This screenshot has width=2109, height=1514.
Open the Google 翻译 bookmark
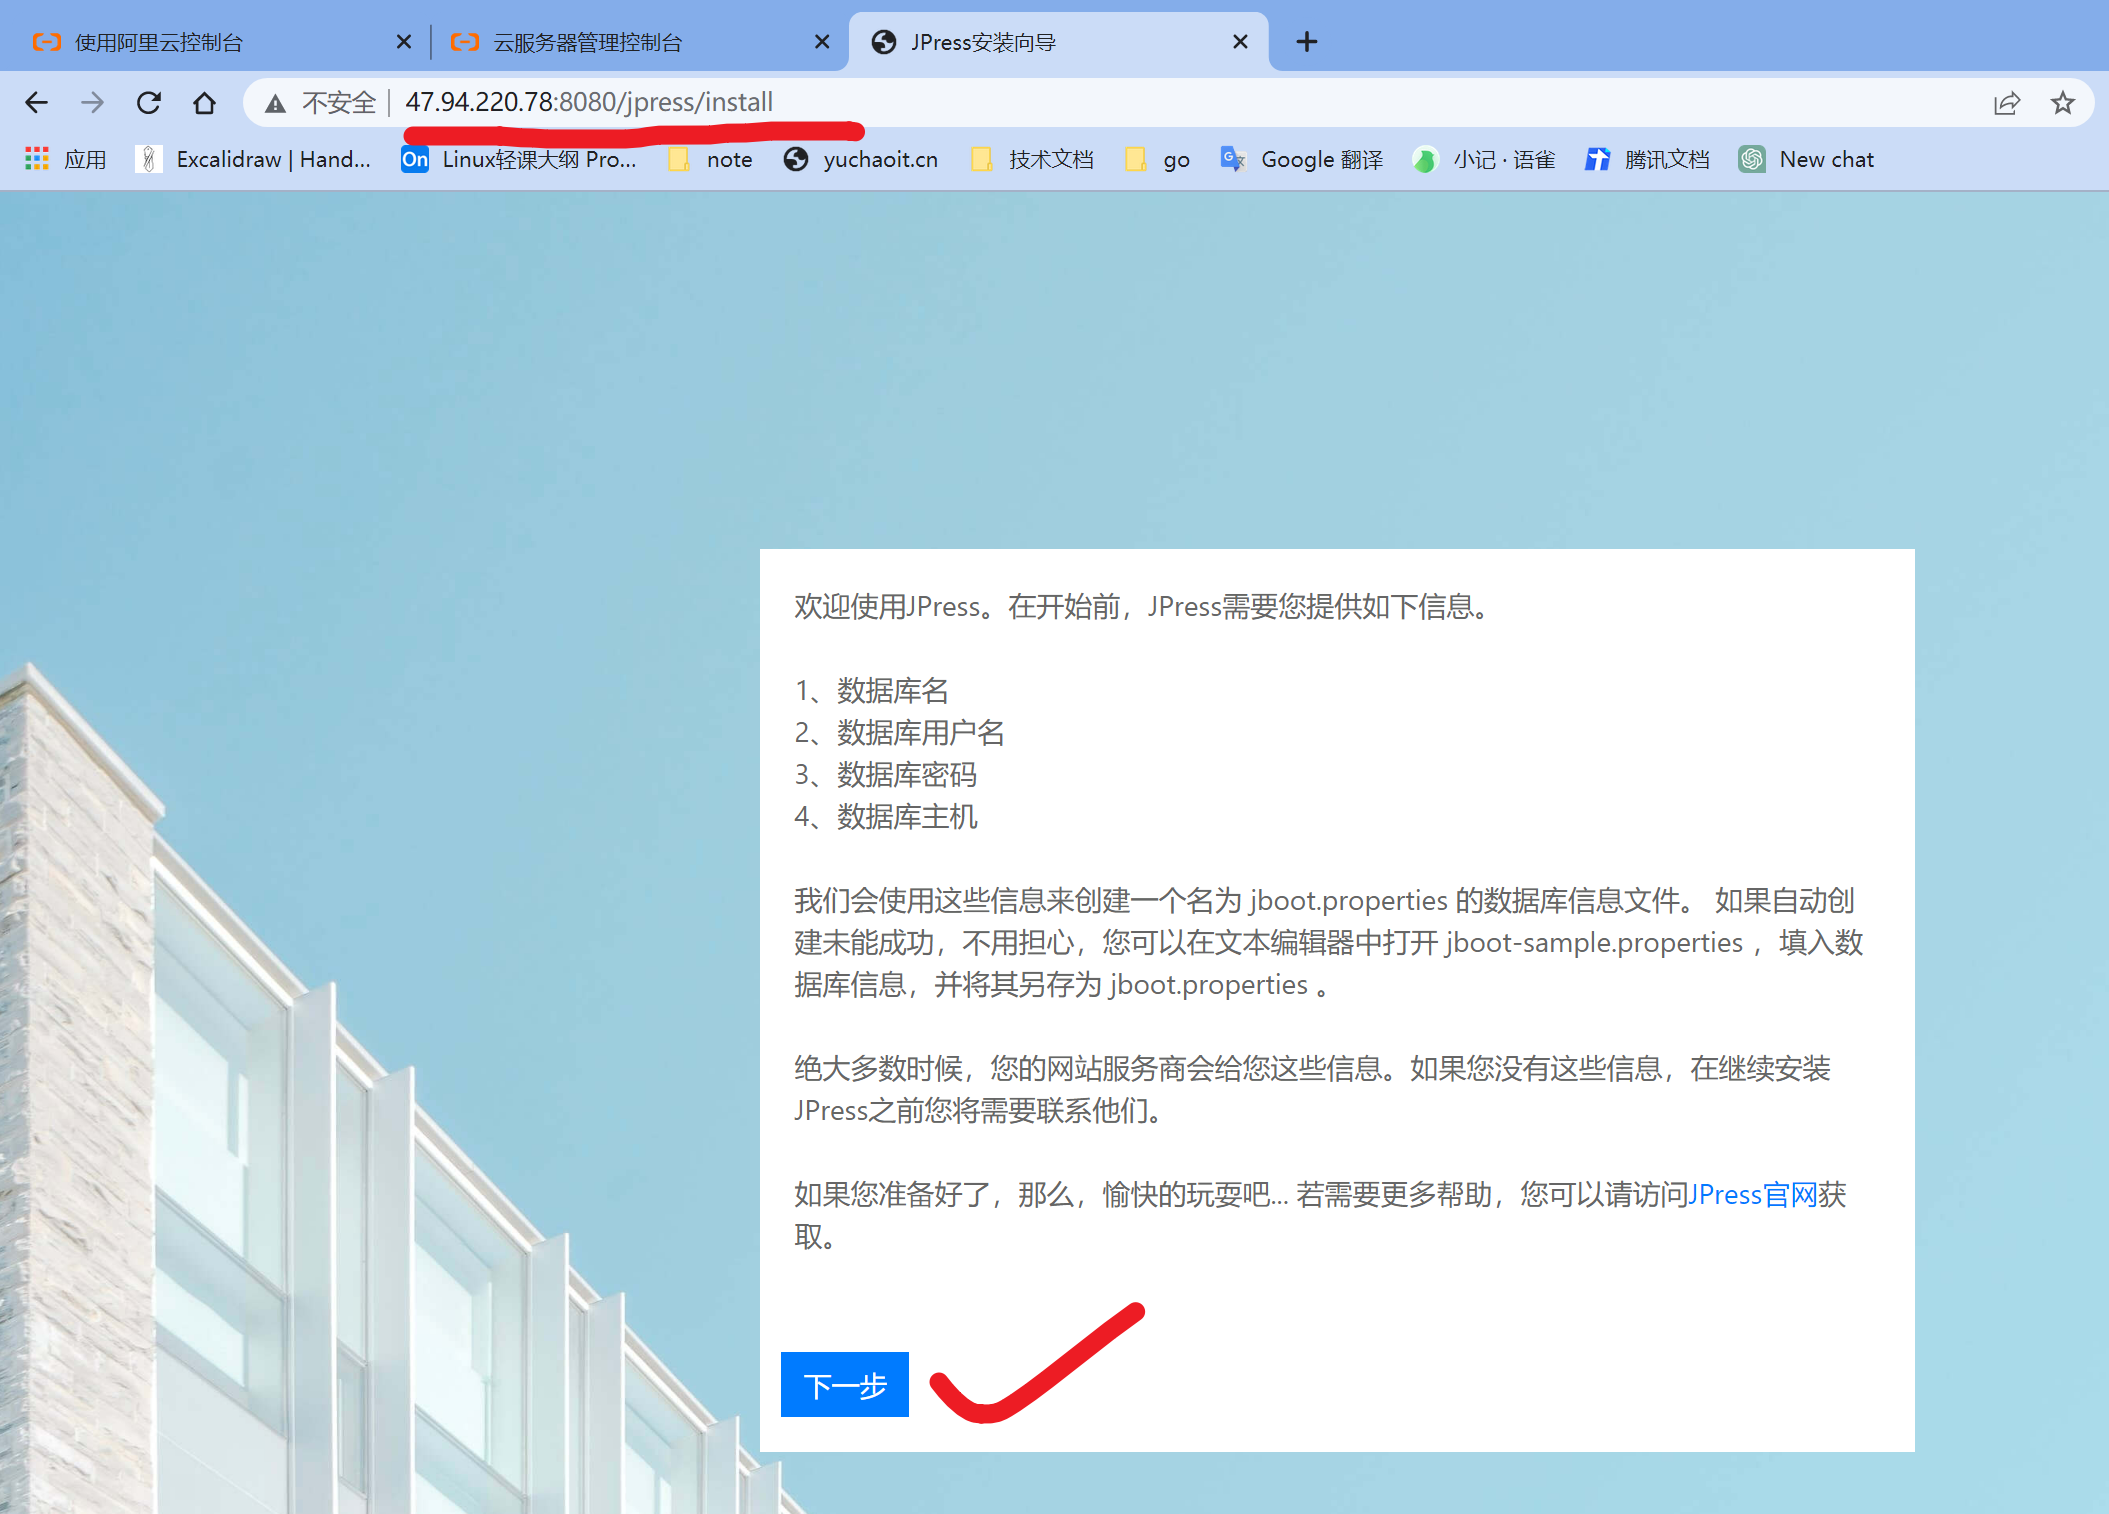coord(1302,159)
